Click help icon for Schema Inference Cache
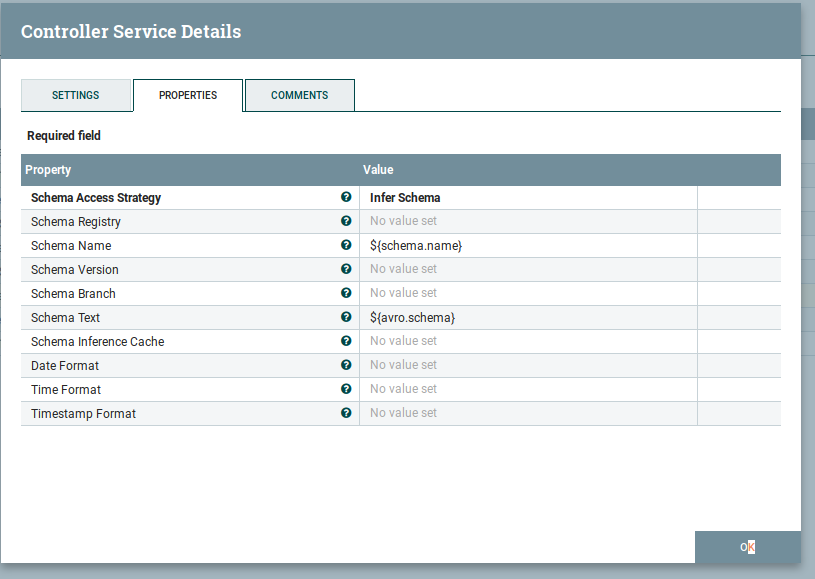 coord(346,341)
